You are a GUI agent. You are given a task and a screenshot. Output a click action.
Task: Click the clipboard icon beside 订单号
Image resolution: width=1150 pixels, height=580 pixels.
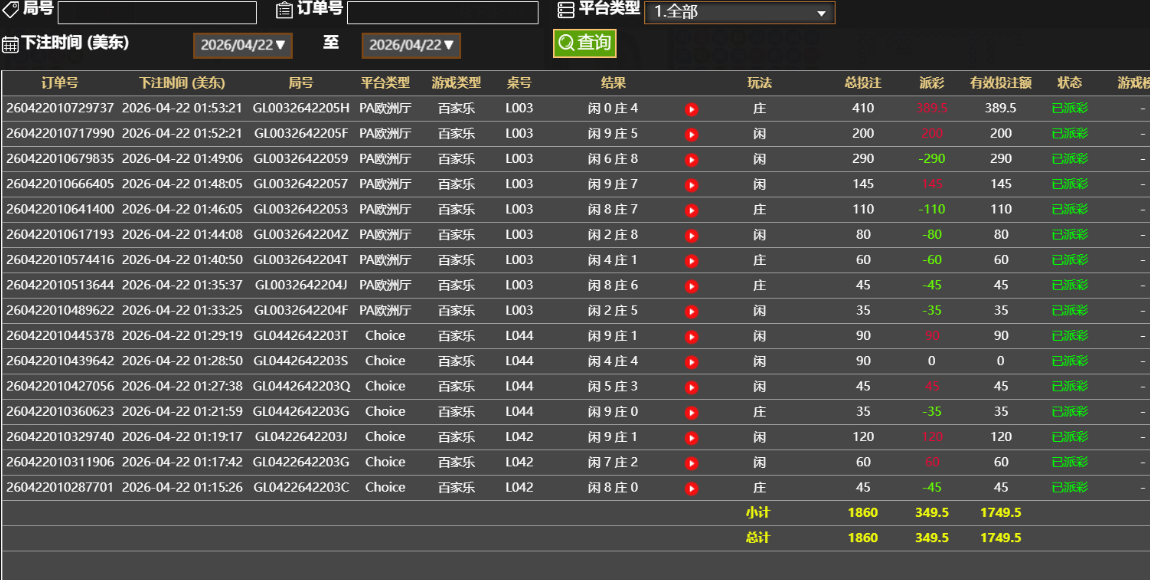pyautogui.click(x=285, y=10)
